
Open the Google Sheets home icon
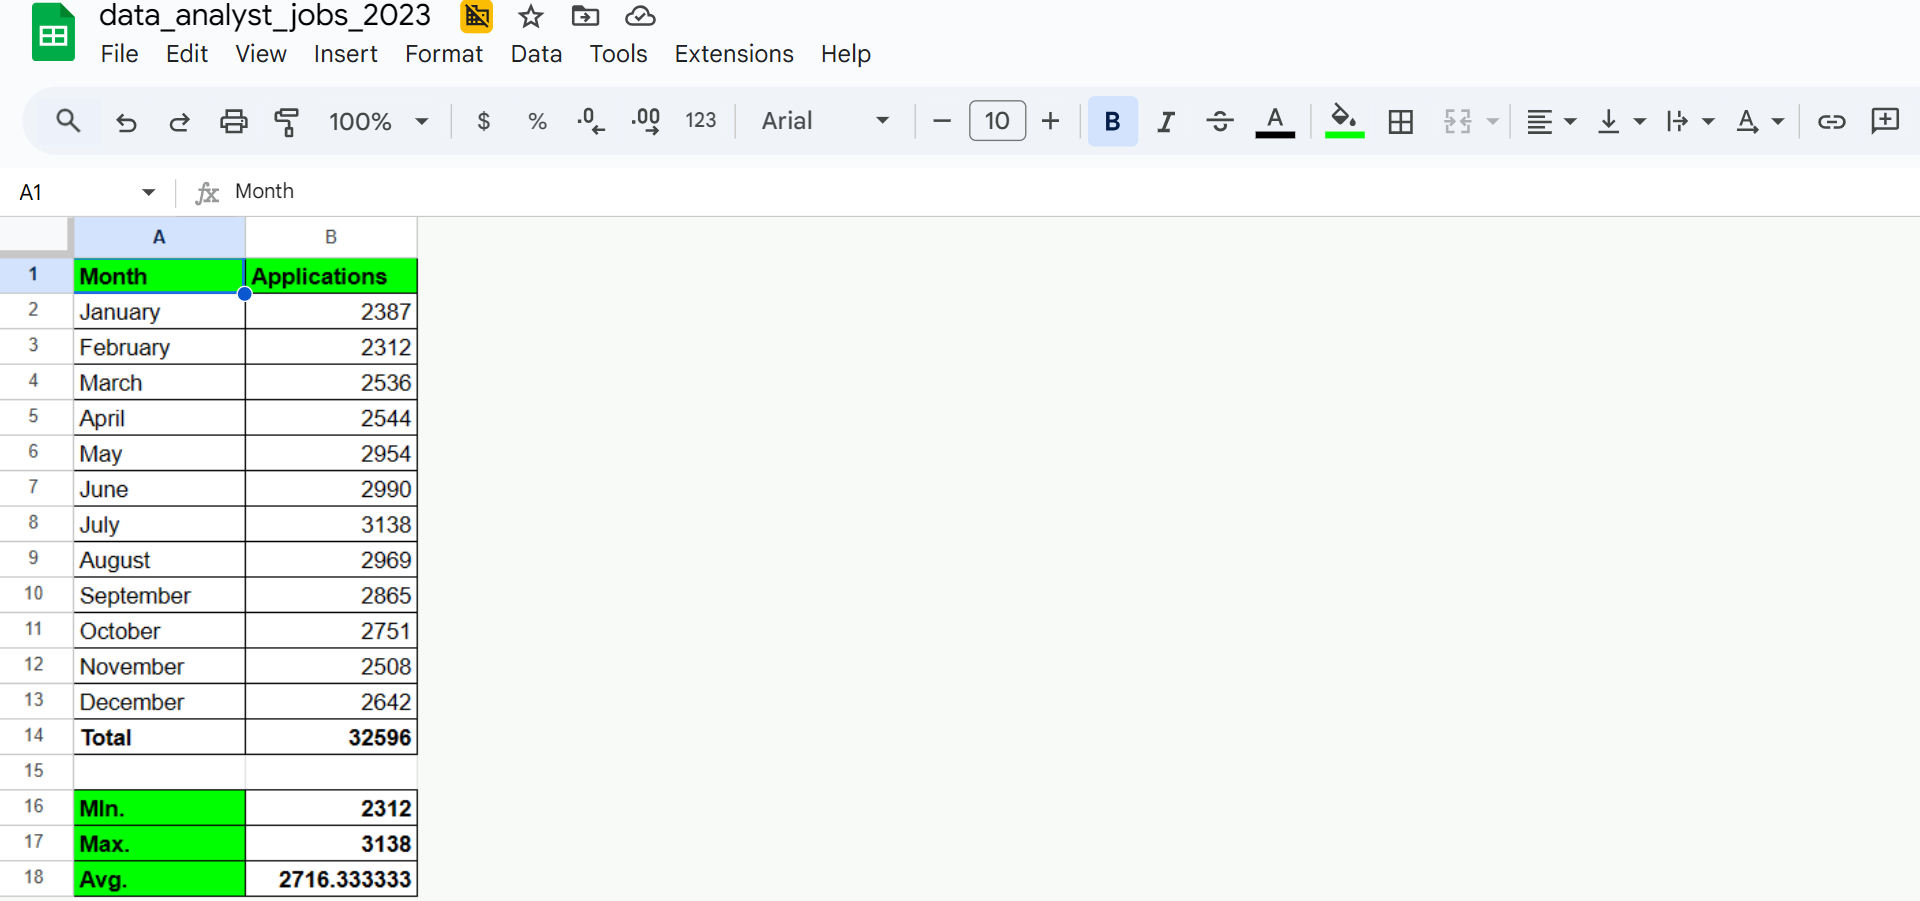pos(53,33)
